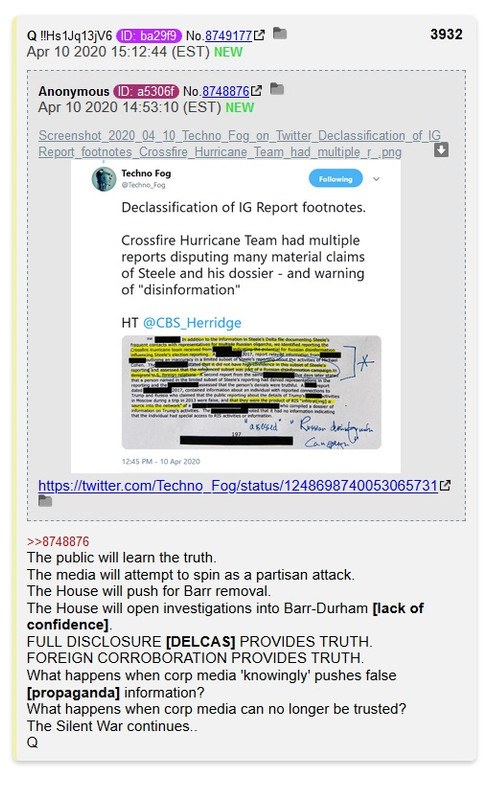Viewport: 488px width, 800px height.
Task: Click the Techno Fog profile avatar
Action: [104, 179]
